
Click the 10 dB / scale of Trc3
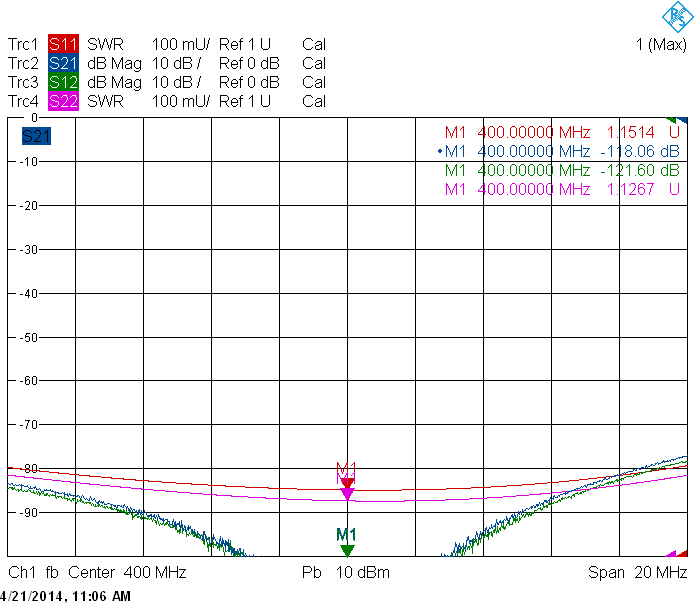click(x=176, y=82)
